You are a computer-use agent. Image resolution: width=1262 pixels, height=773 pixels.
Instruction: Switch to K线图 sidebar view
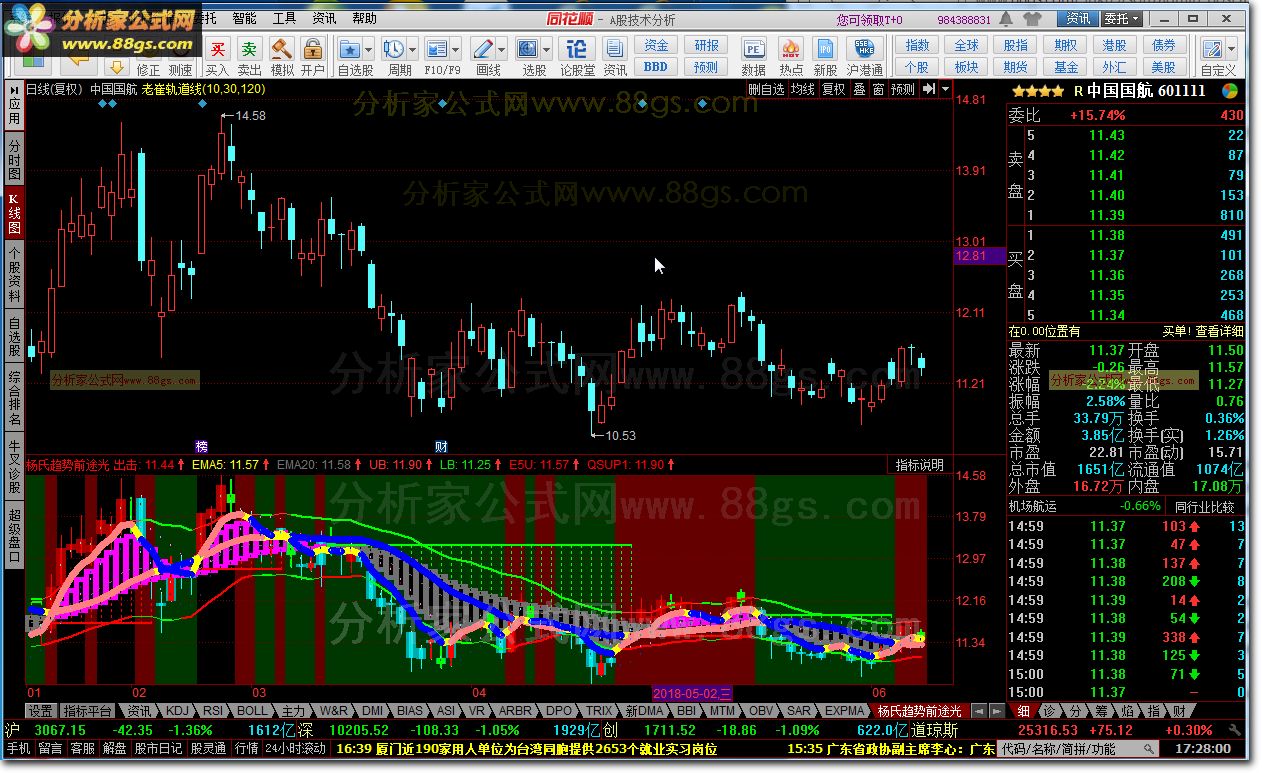[14, 216]
